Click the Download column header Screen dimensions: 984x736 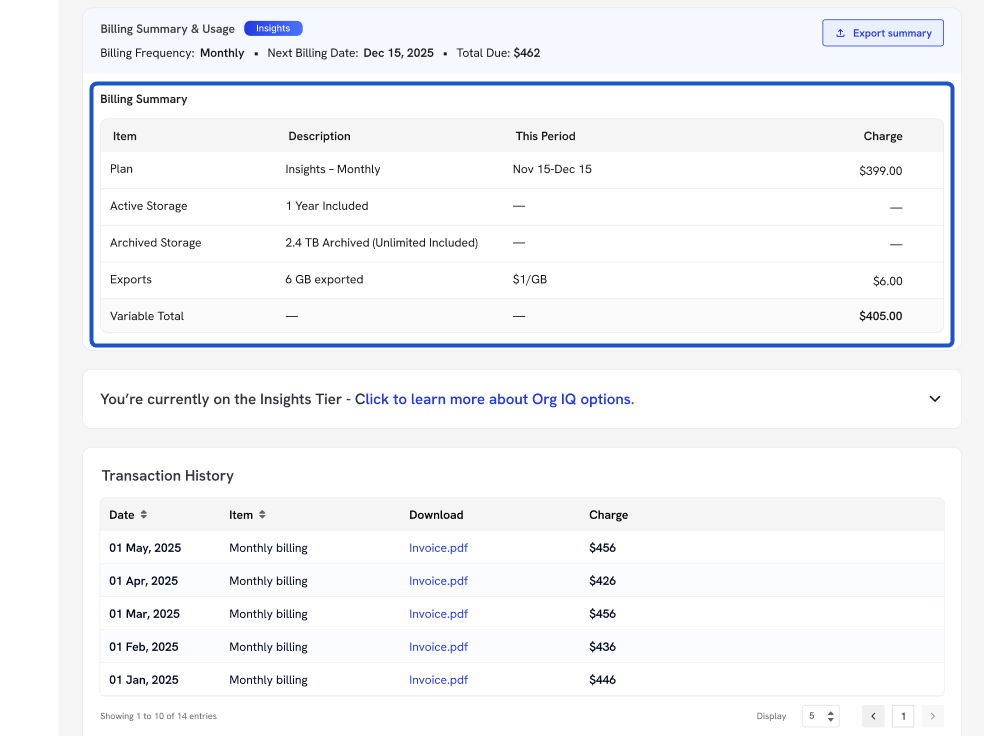(436, 515)
